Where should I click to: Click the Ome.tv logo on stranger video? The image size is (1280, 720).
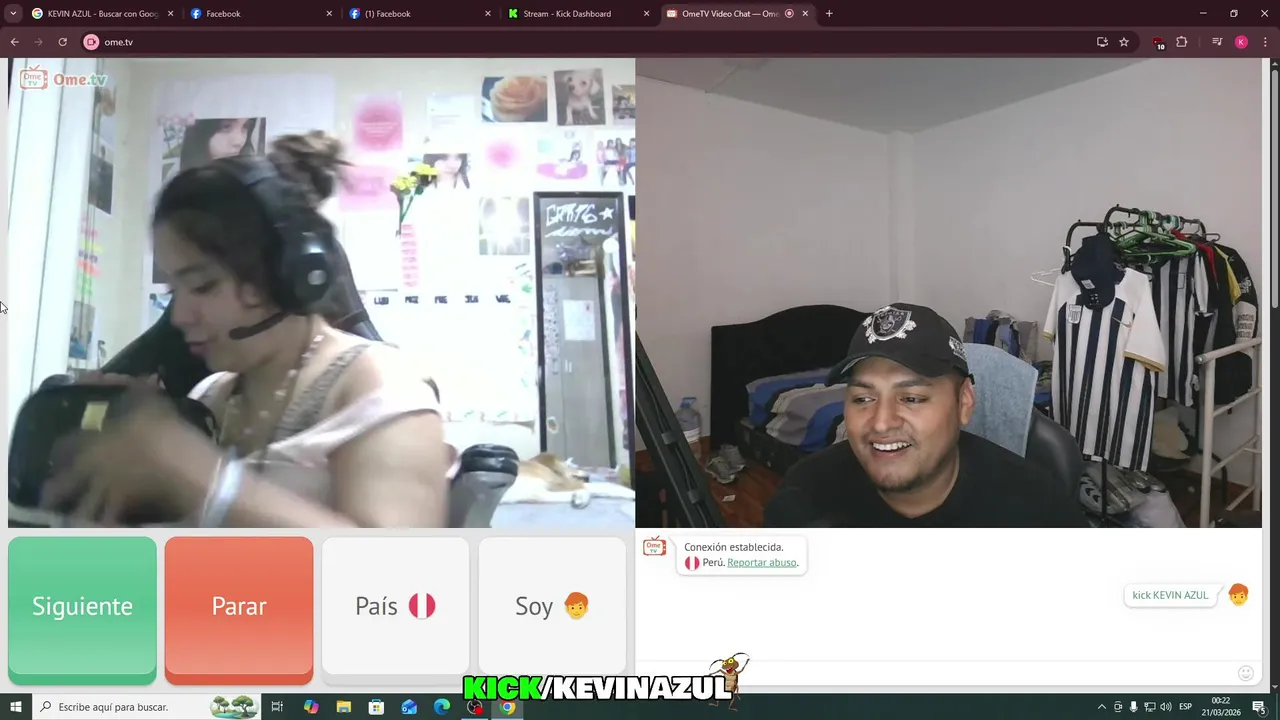coord(63,79)
